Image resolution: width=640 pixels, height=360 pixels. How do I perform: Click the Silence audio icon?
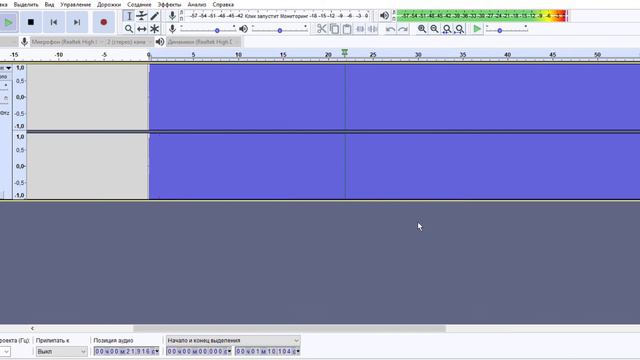pyautogui.click(x=373, y=29)
